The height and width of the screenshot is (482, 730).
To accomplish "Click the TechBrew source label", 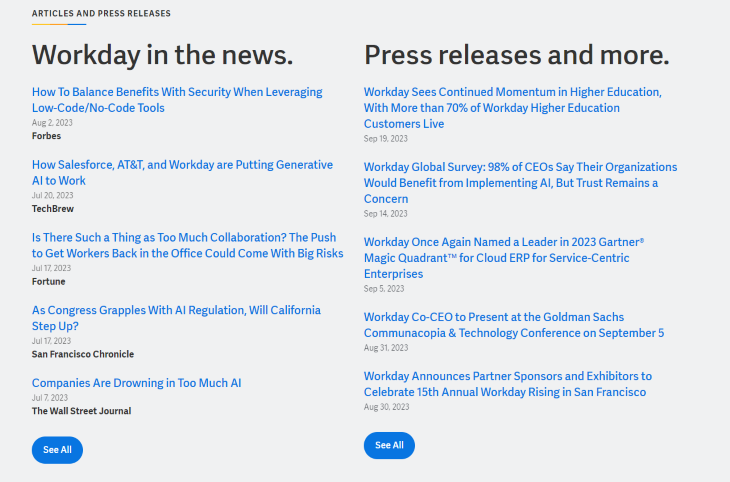I will pyautogui.click(x=52, y=209).
